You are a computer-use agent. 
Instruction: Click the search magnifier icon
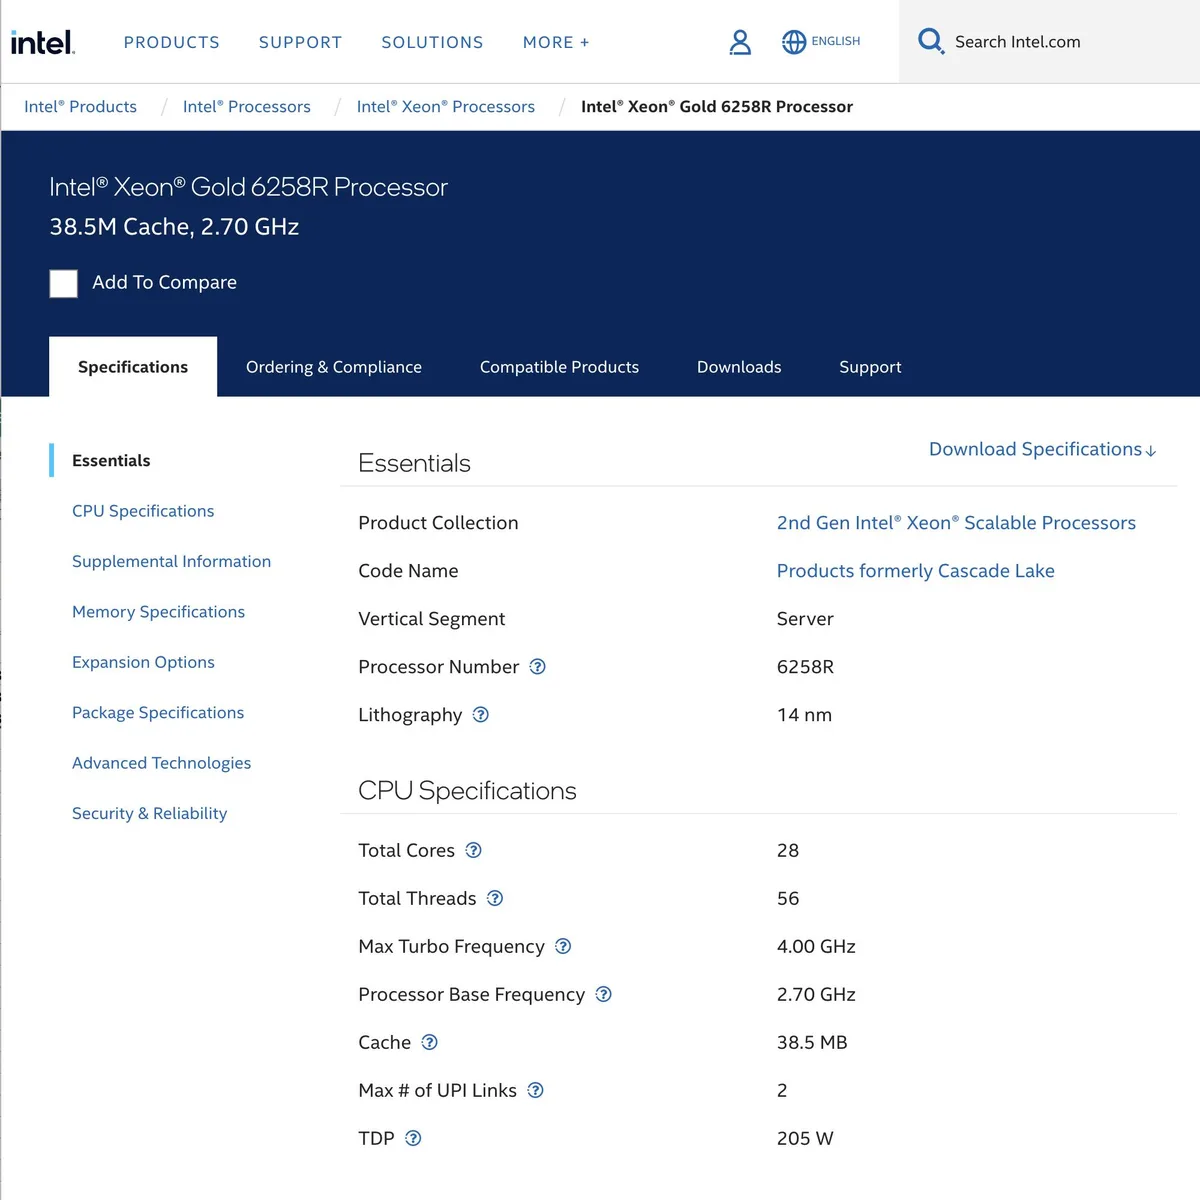click(x=931, y=41)
